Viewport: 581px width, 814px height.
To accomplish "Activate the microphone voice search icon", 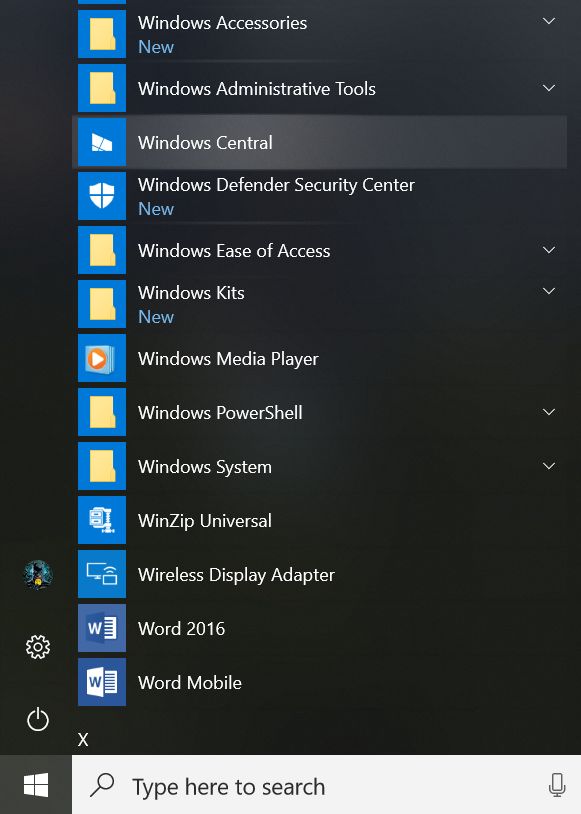I will [557, 785].
